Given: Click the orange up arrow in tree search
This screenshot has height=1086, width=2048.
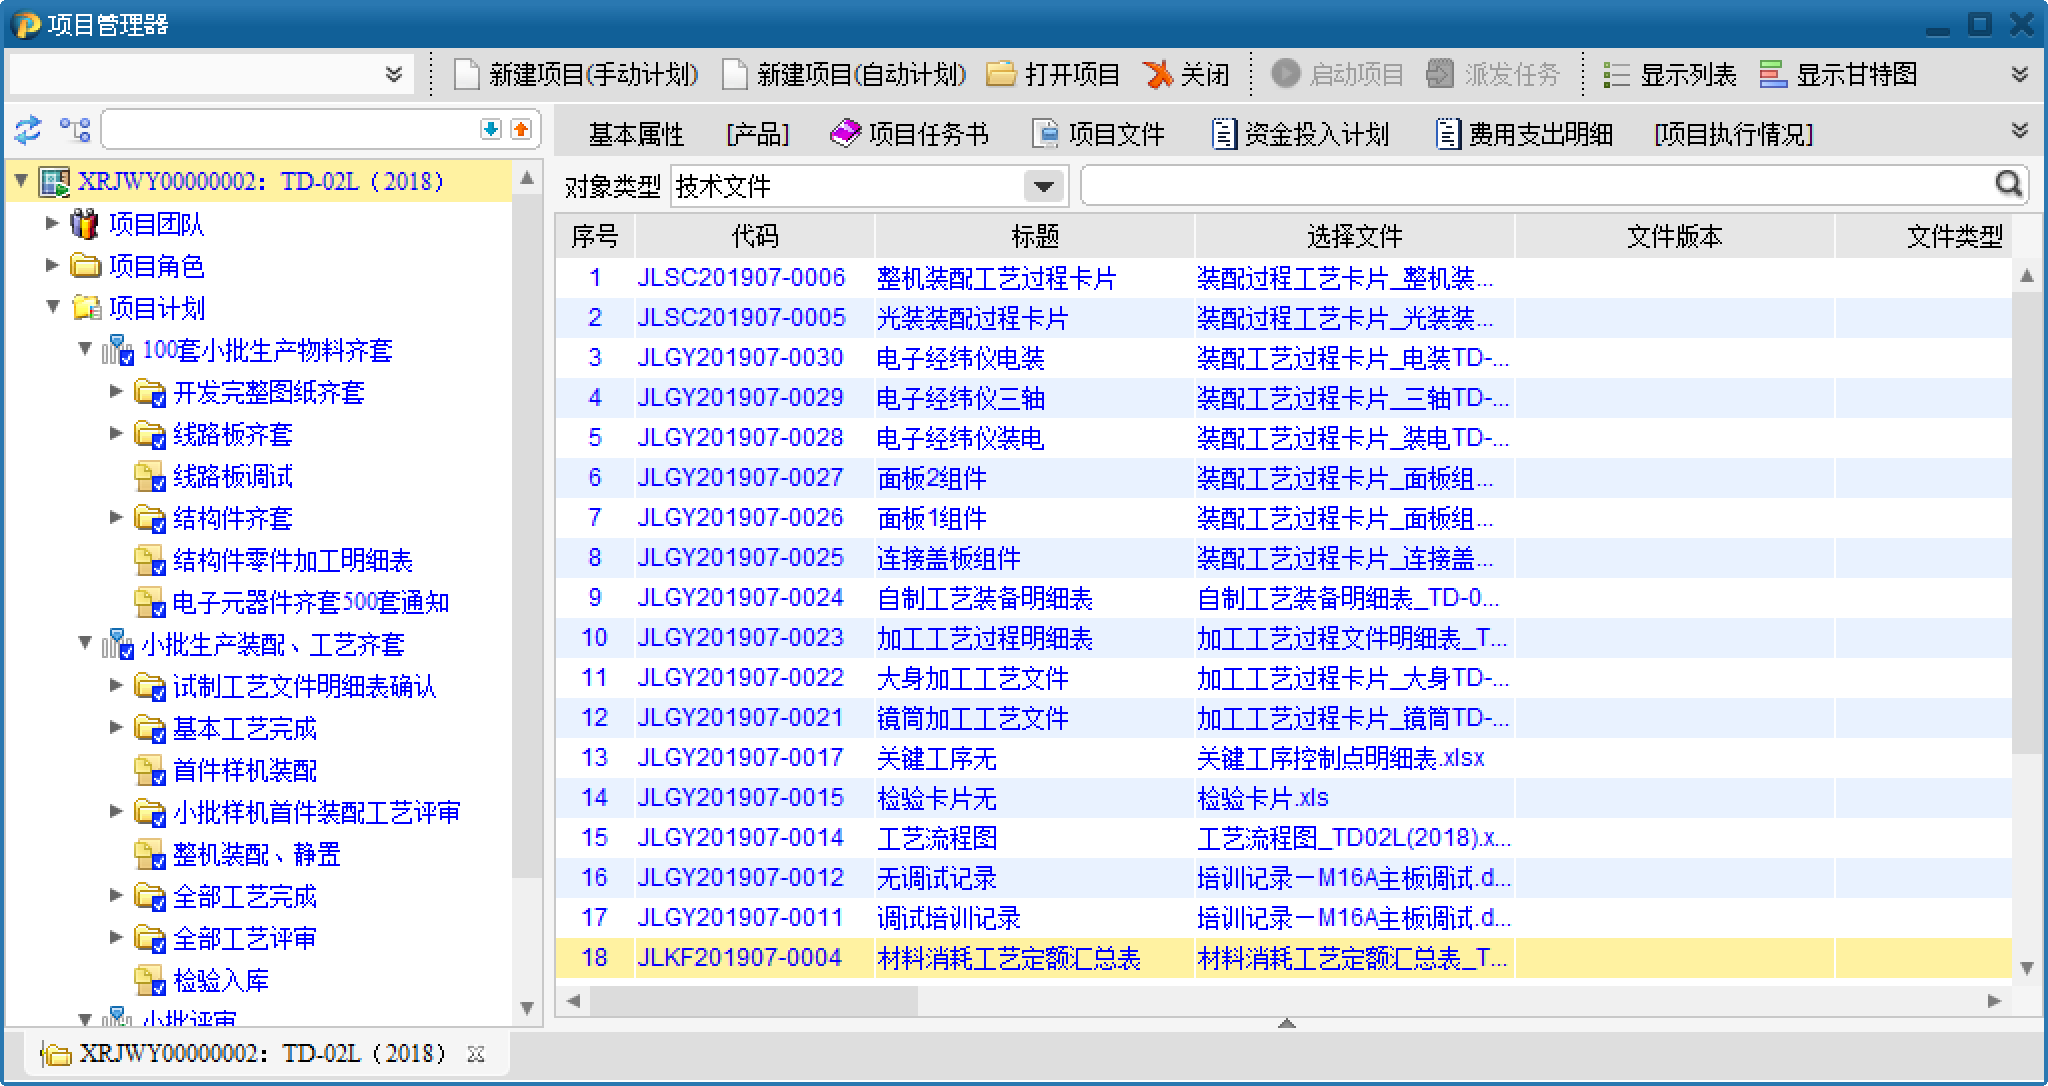Looking at the screenshot, I should (x=521, y=129).
